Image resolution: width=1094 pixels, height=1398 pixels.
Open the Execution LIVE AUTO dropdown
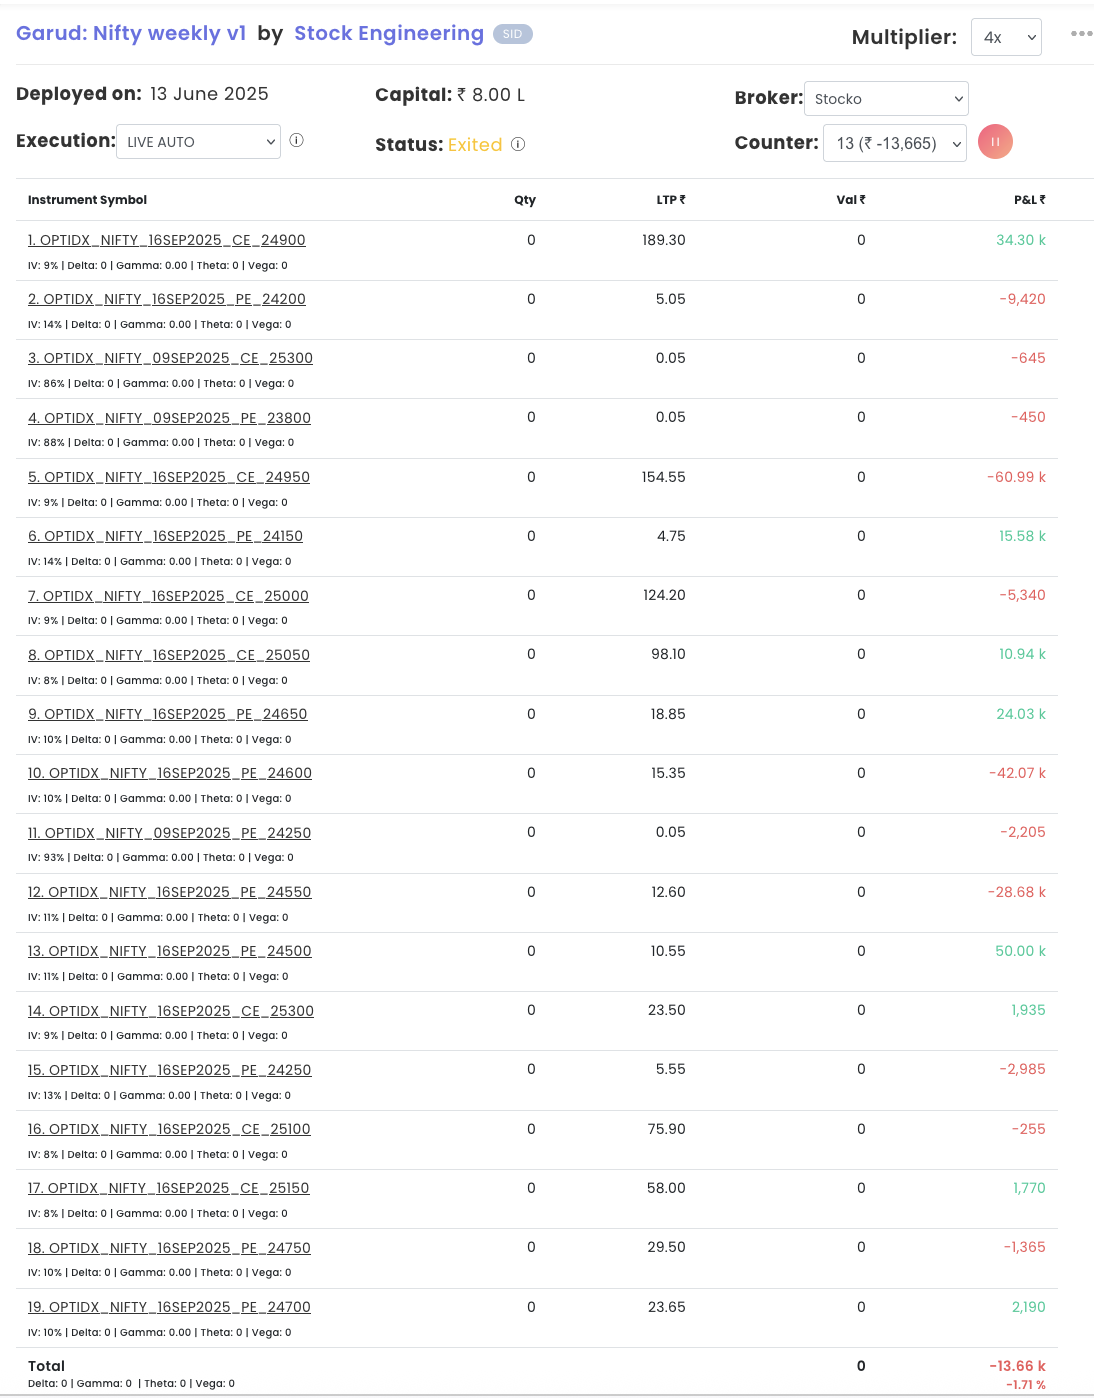[198, 142]
